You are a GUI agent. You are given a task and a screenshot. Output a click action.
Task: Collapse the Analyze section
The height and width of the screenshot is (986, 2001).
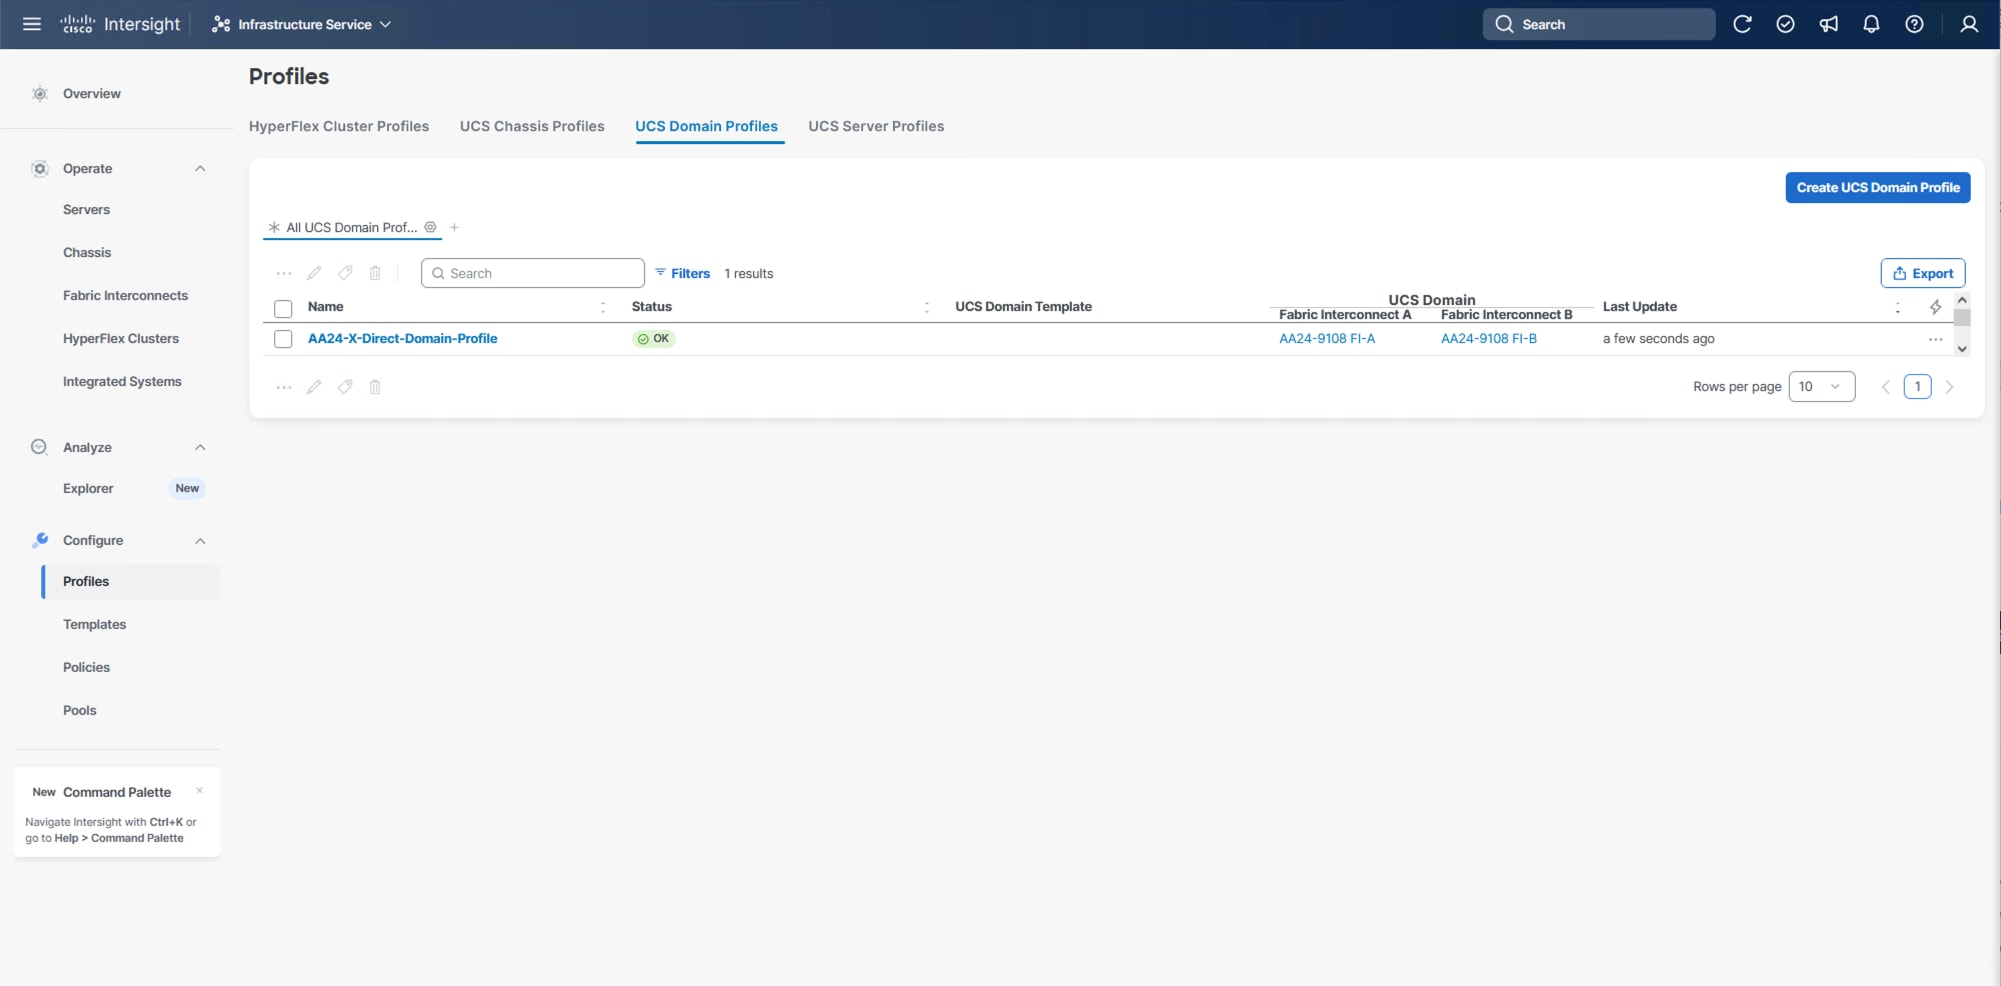[x=200, y=447]
